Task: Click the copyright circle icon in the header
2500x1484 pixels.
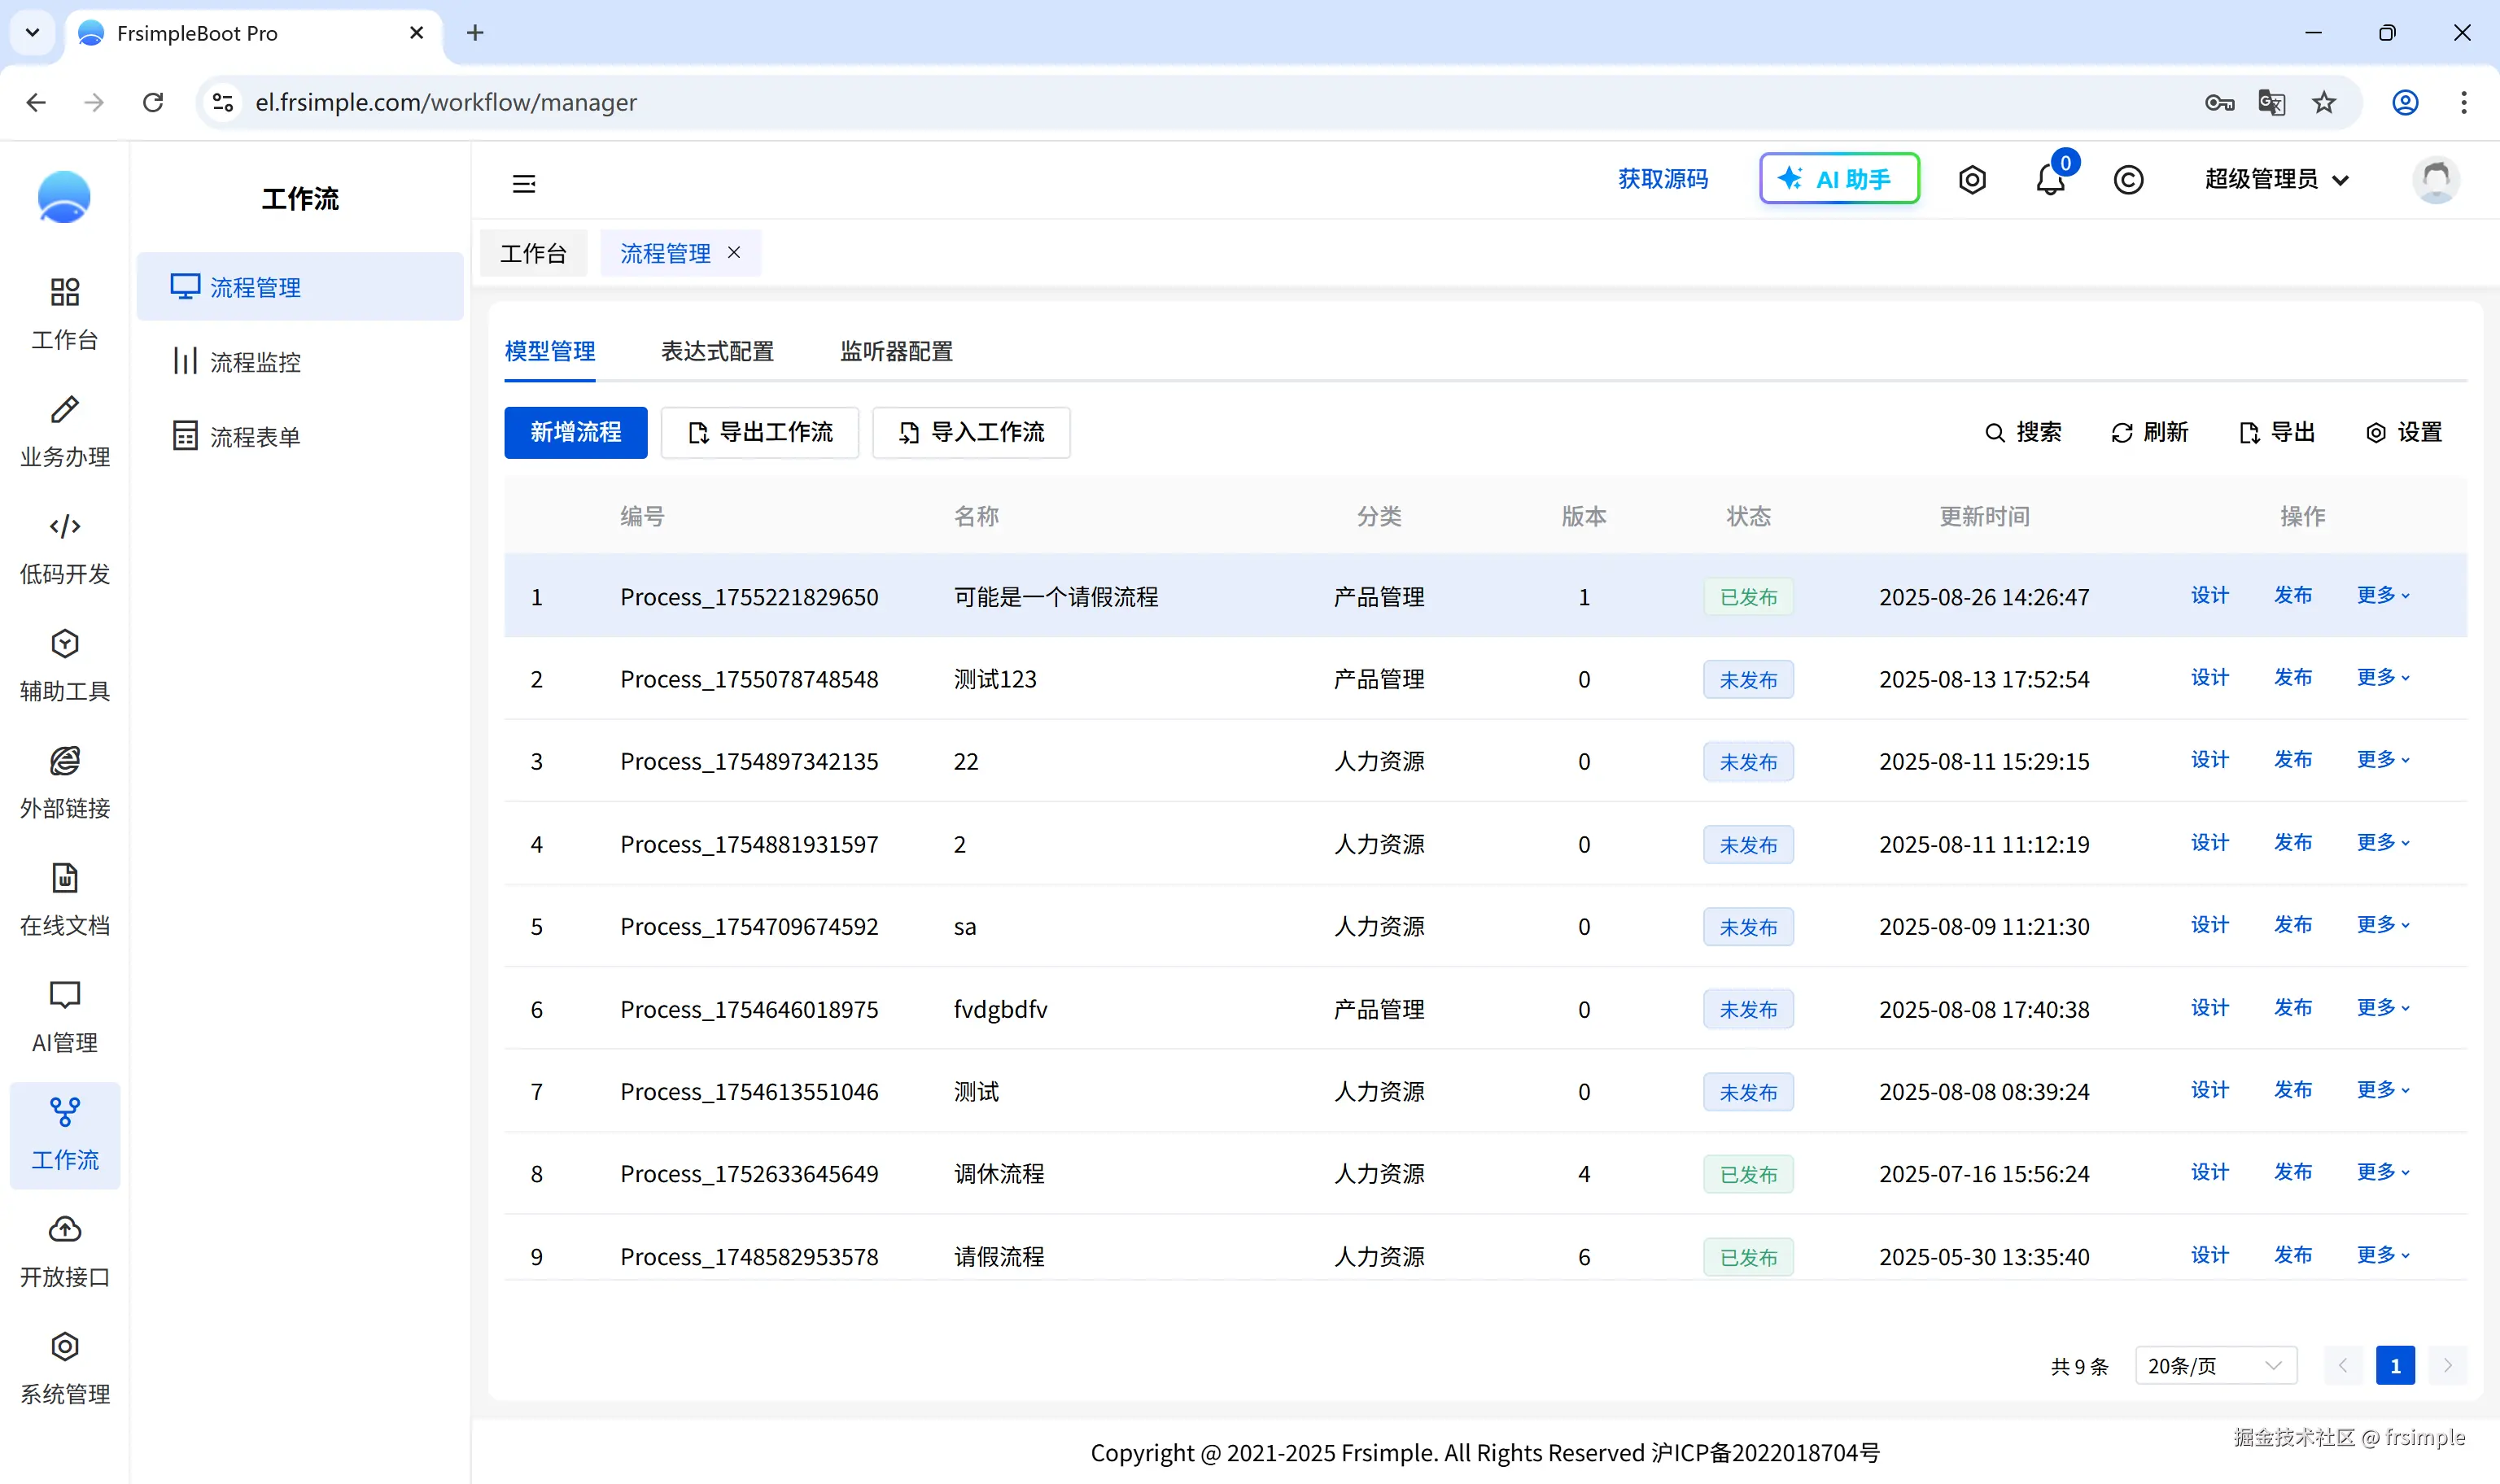Action: 2128,180
